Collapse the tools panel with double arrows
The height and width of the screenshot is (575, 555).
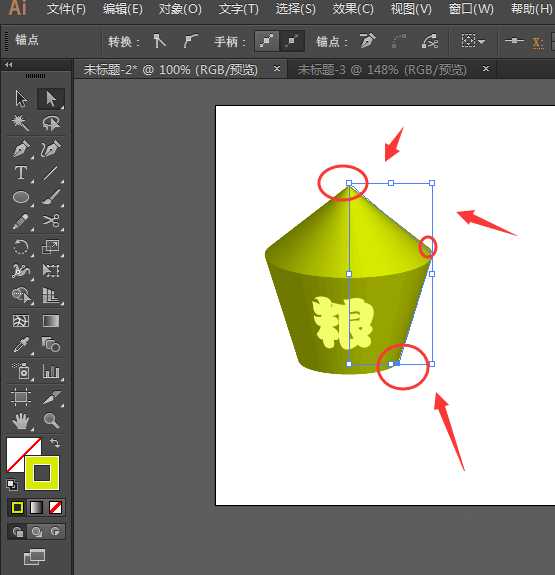pos(8,65)
